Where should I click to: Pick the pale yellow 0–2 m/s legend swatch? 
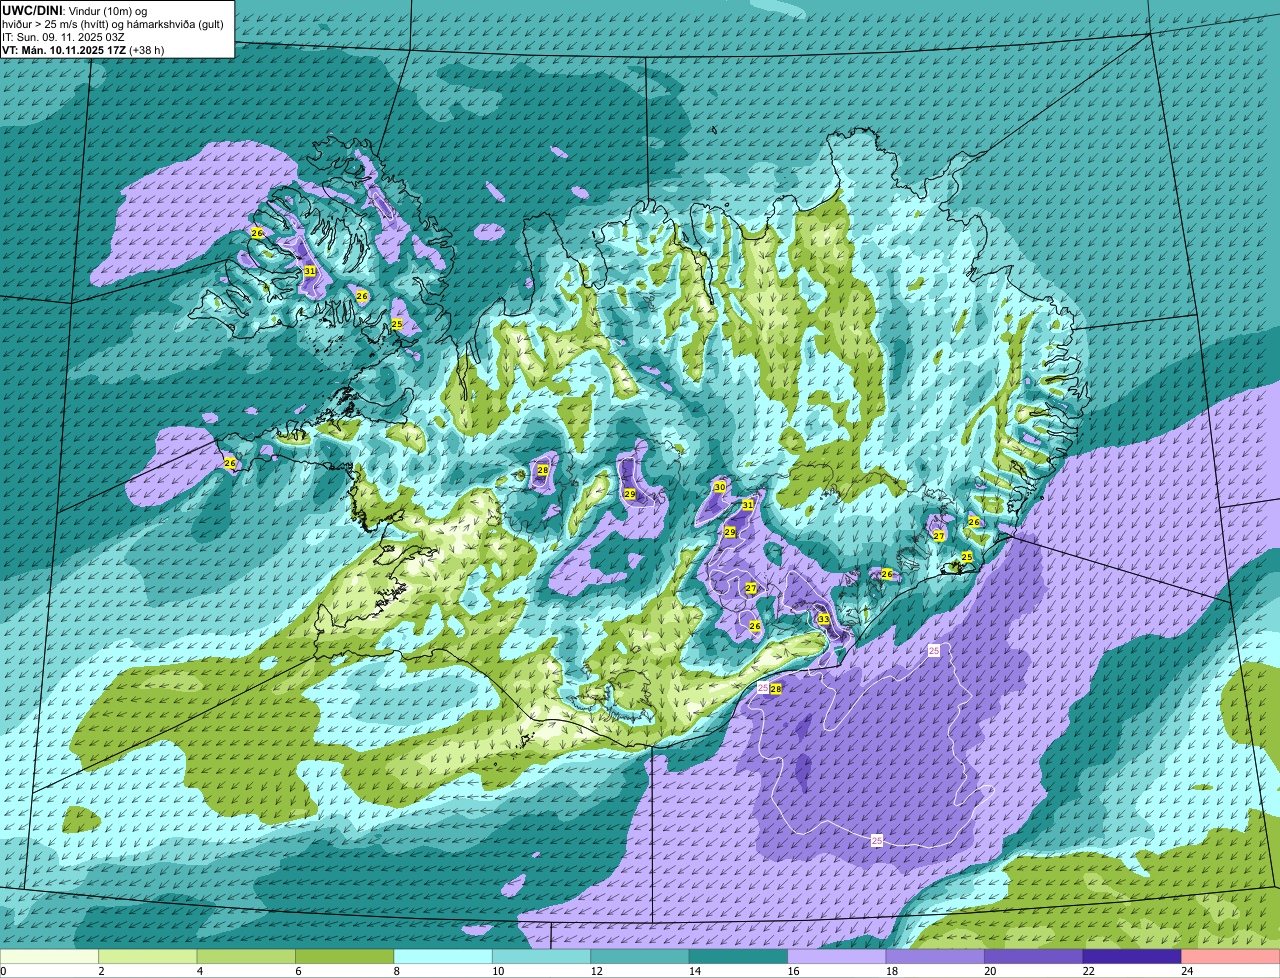coord(50,957)
